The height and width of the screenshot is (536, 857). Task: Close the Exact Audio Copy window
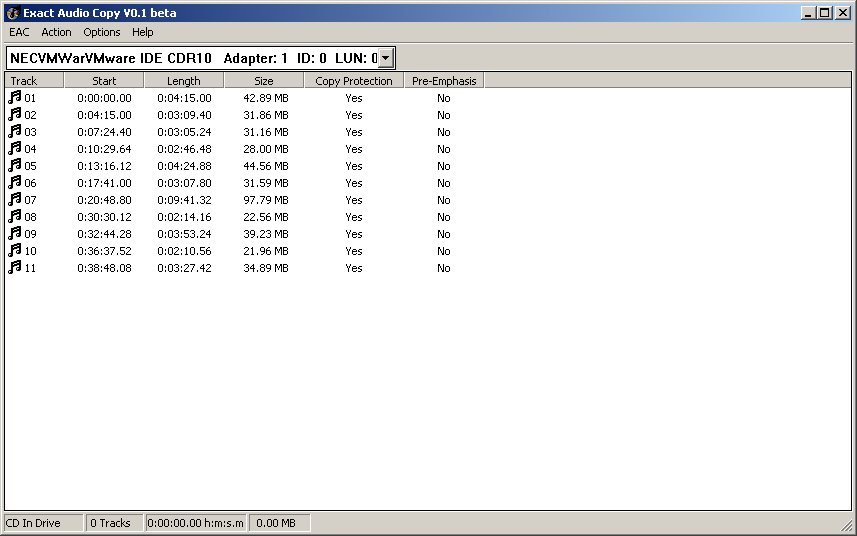tap(843, 13)
